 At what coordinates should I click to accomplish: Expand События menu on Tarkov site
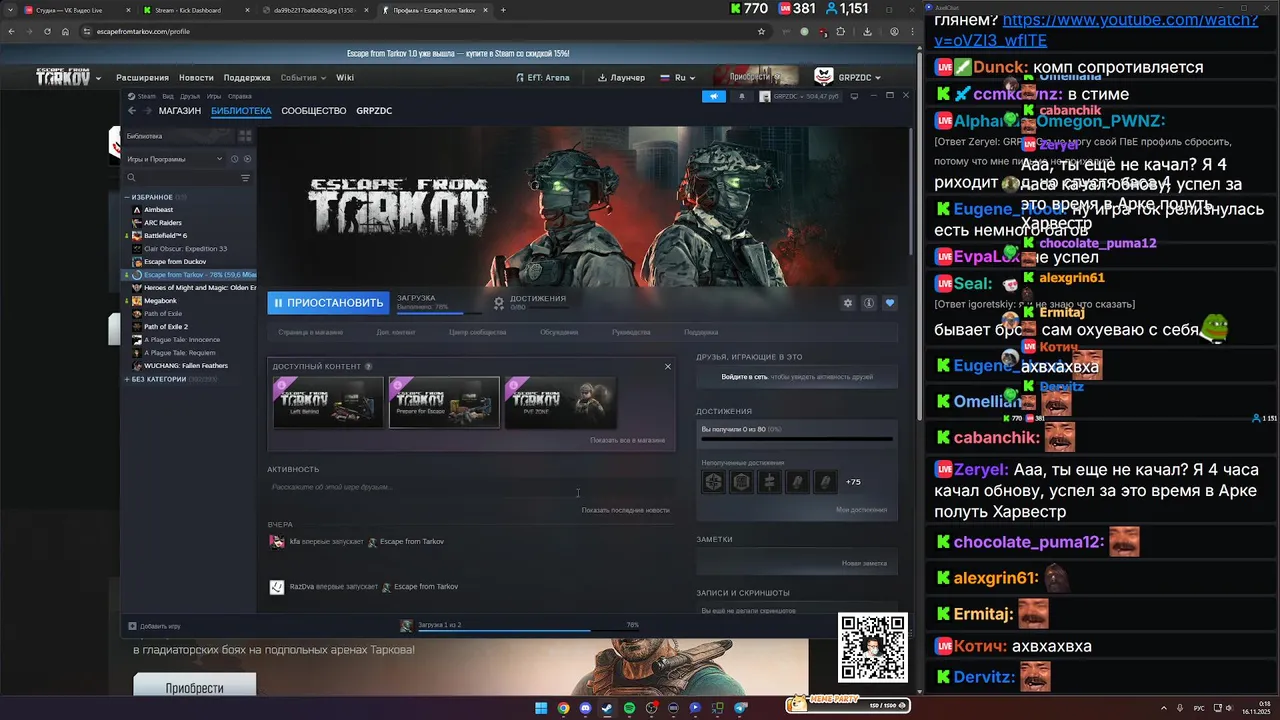click(x=303, y=77)
